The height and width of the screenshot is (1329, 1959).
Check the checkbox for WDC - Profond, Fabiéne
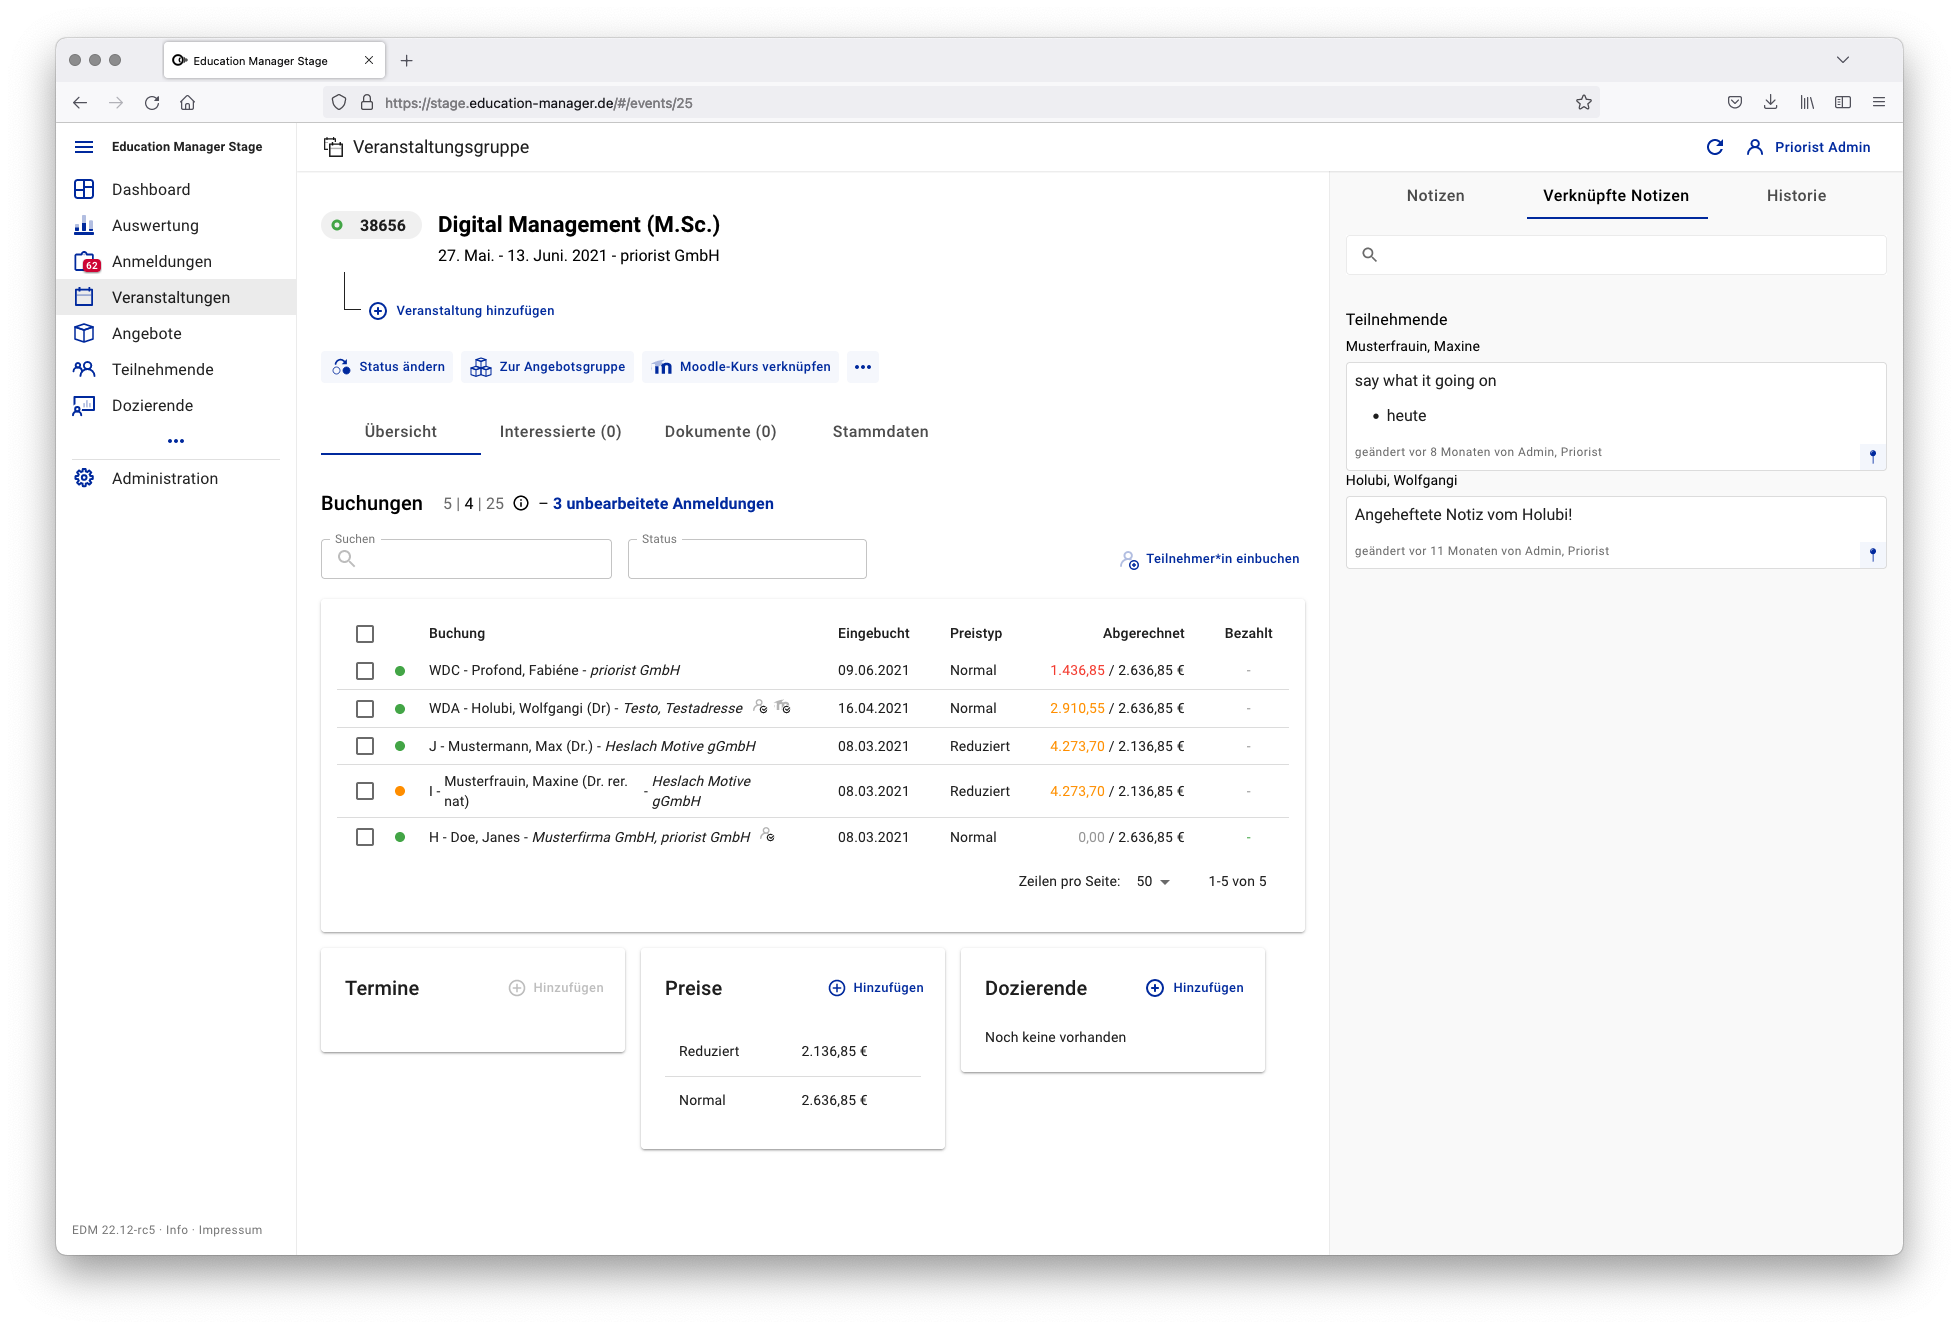pyautogui.click(x=365, y=671)
